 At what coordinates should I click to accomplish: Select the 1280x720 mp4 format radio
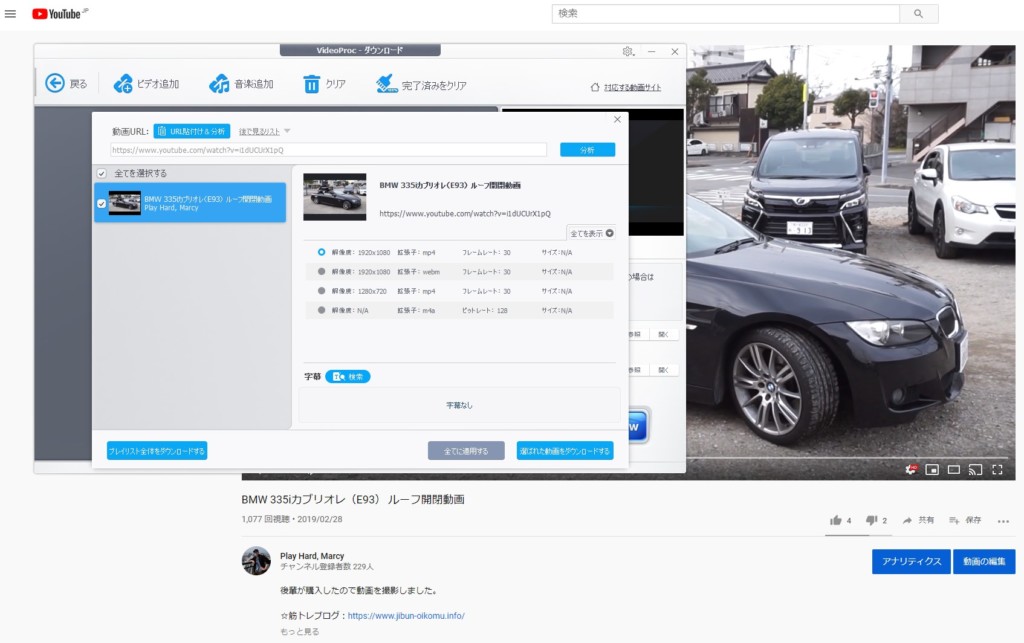[321, 291]
